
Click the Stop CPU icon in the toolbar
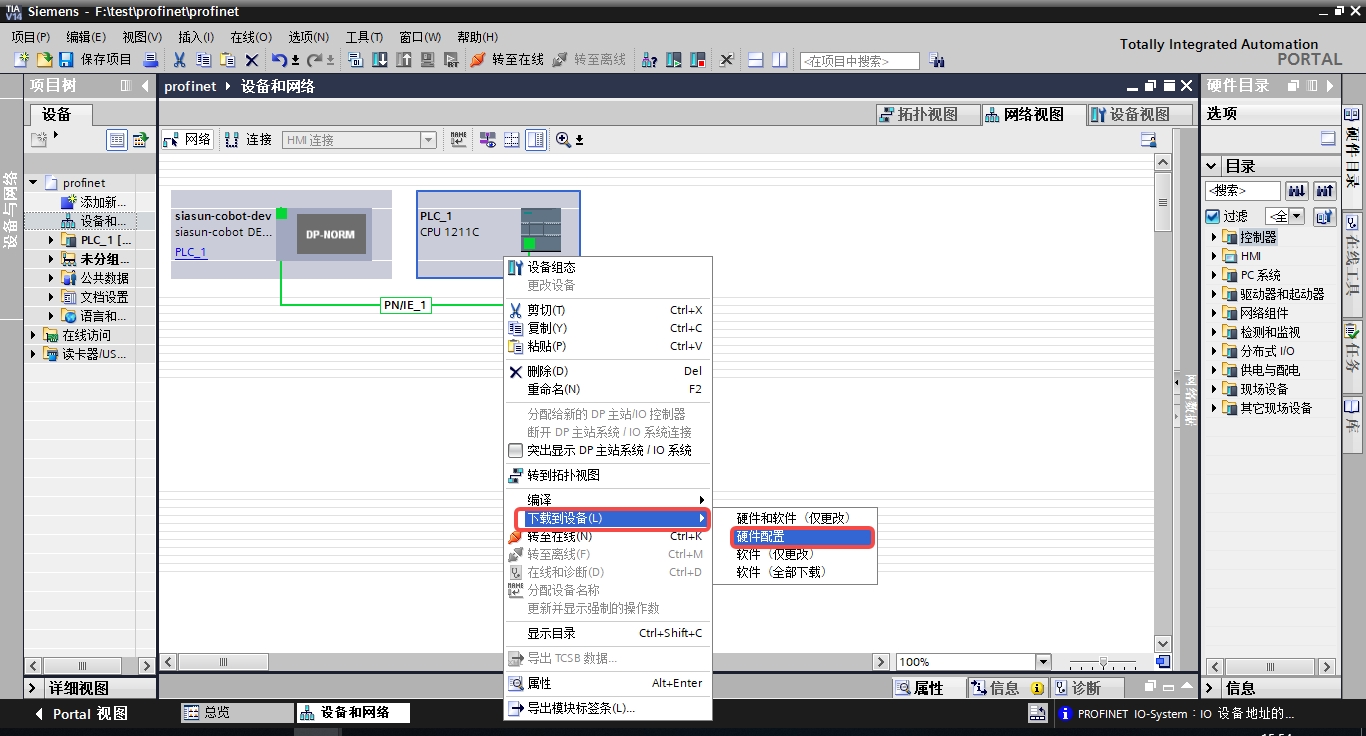click(697, 60)
